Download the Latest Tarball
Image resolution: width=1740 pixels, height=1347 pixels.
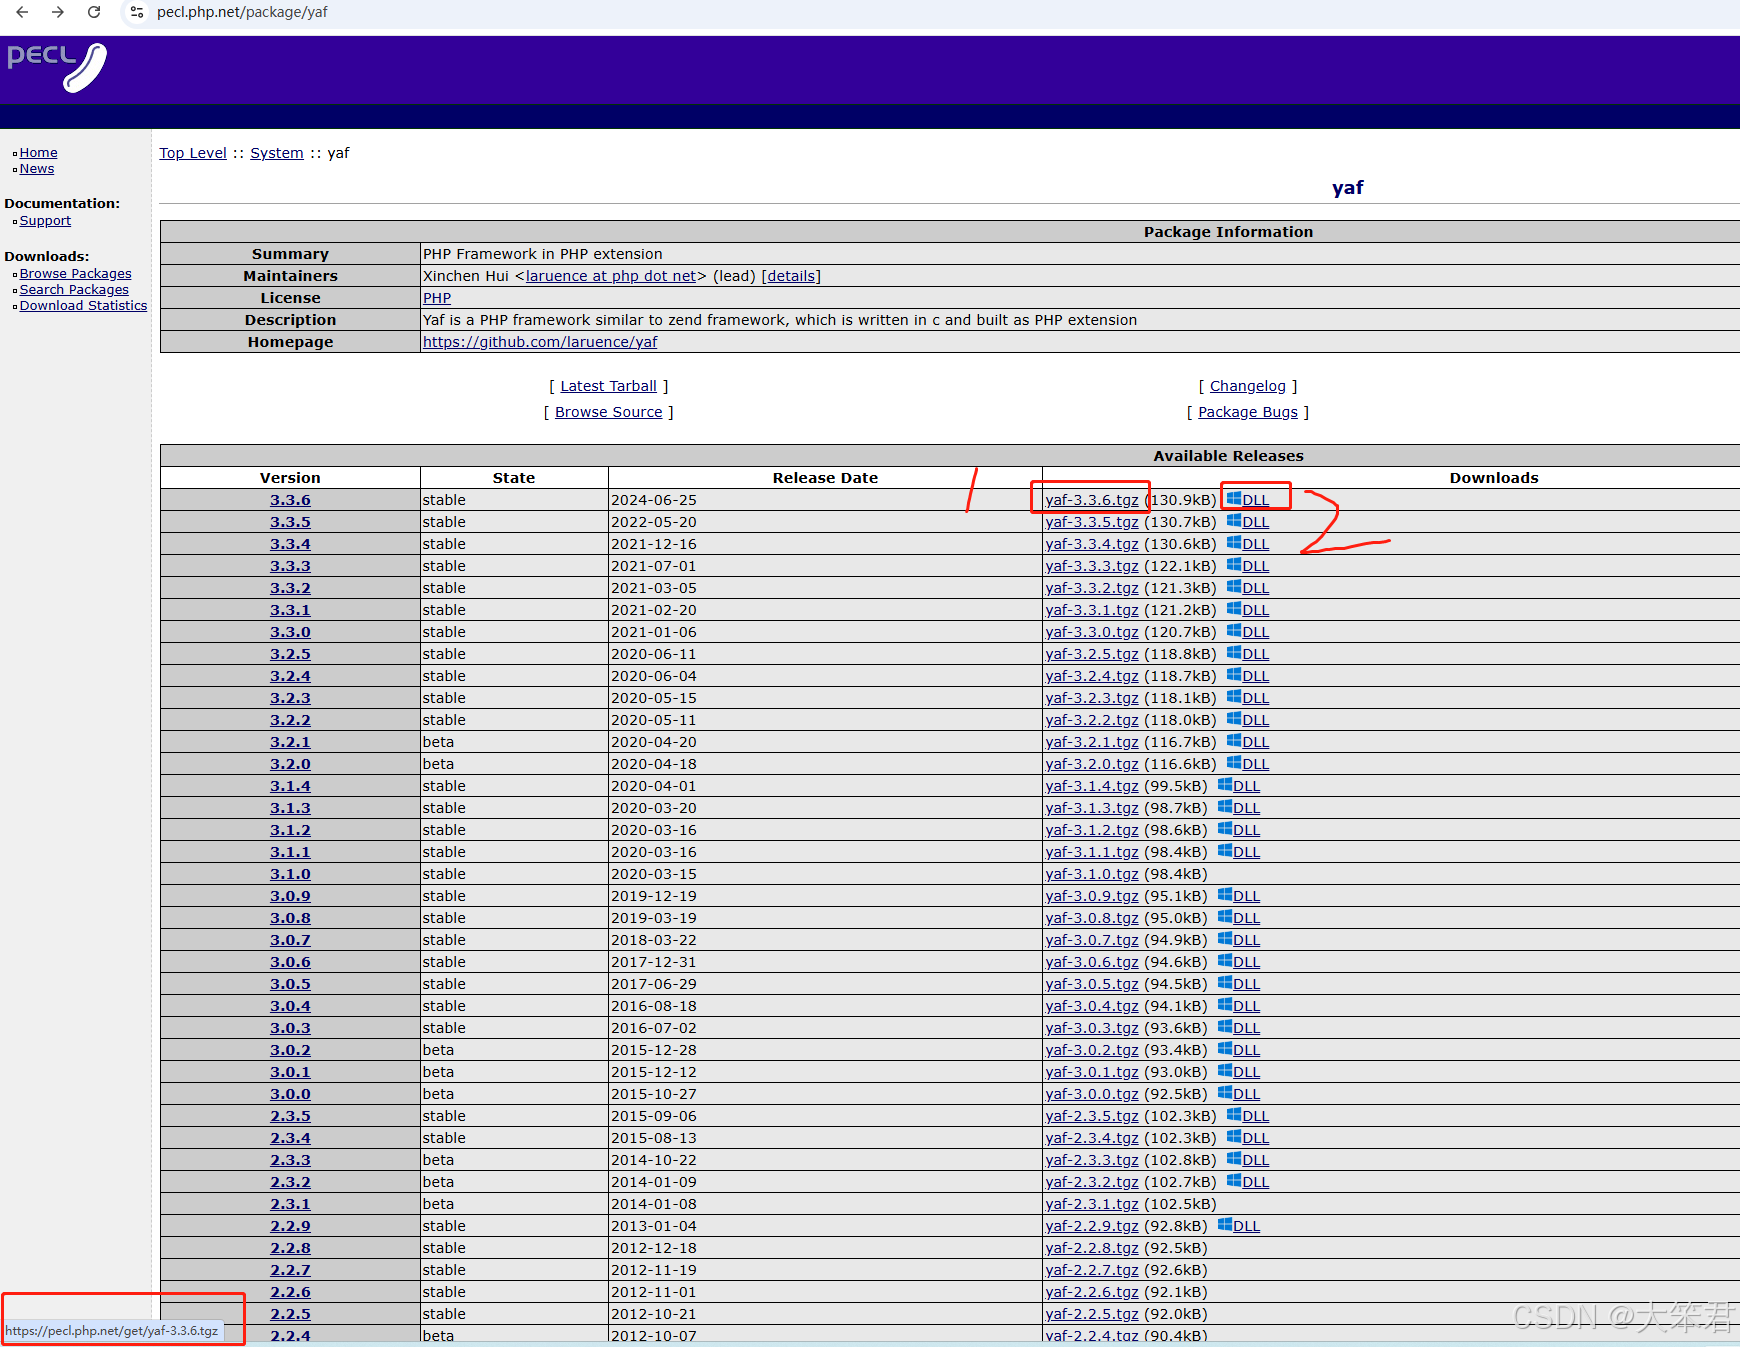click(608, 386)
